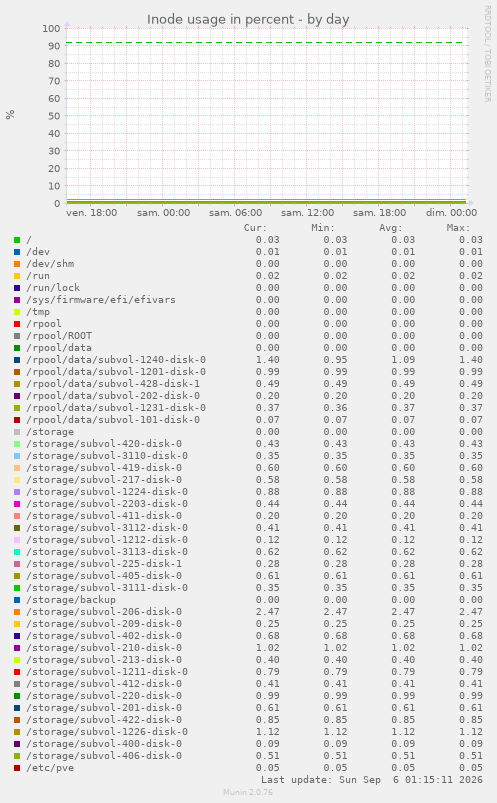Click the '/rpool/data' legend label

point(59,348)
